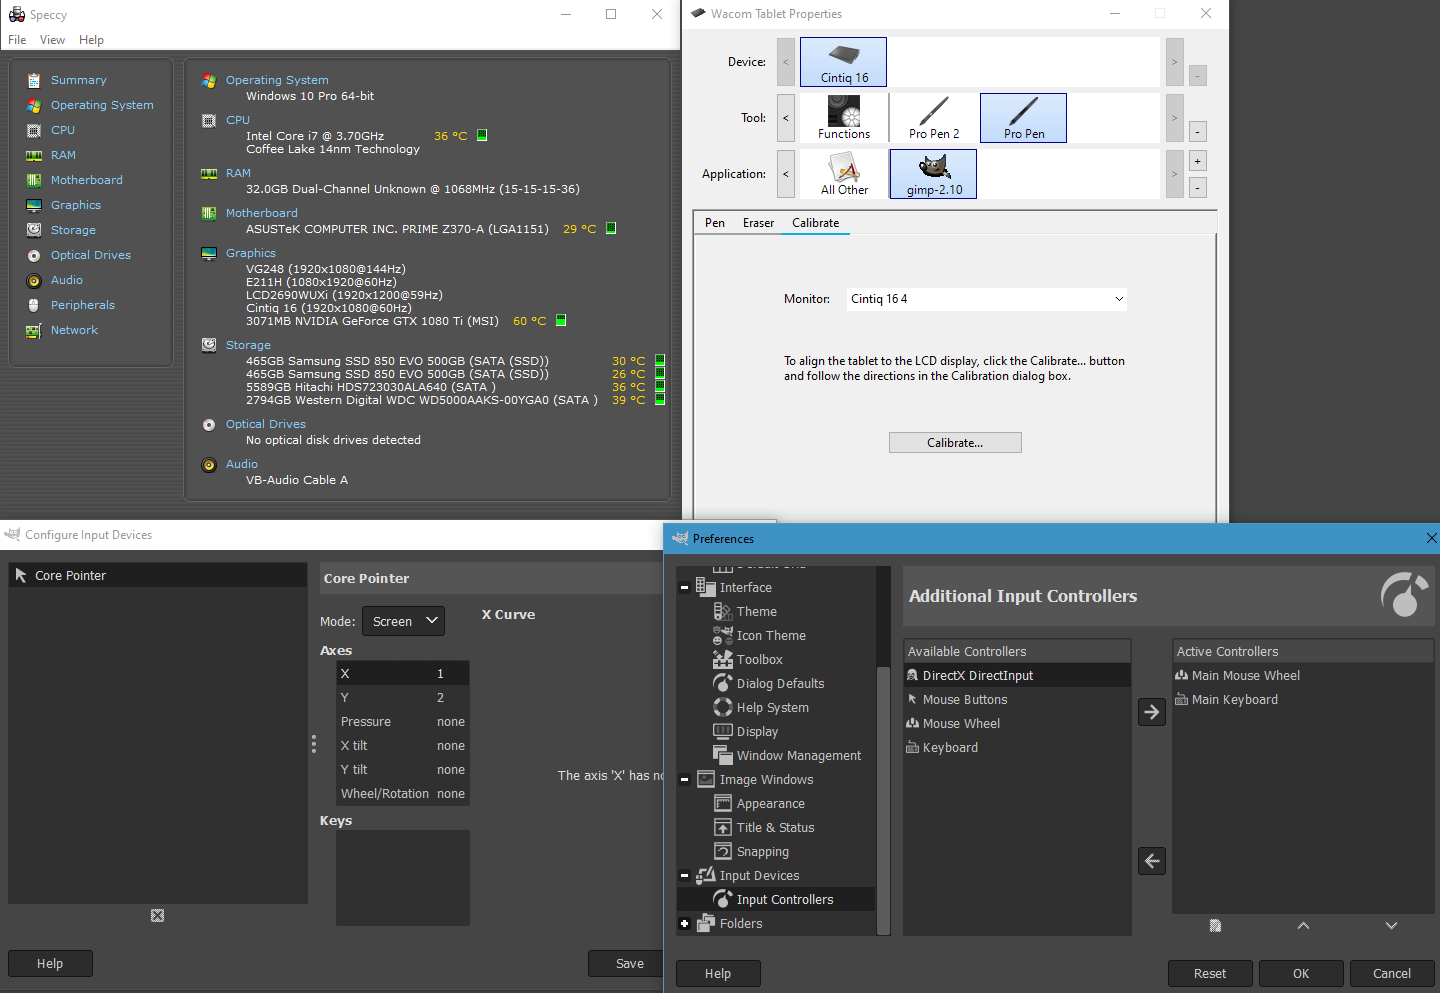Screen dimensions: 1440x993
Task: Select Network in the Speccy sidebar
Action: pyautogui.click(x=74, y=330)
